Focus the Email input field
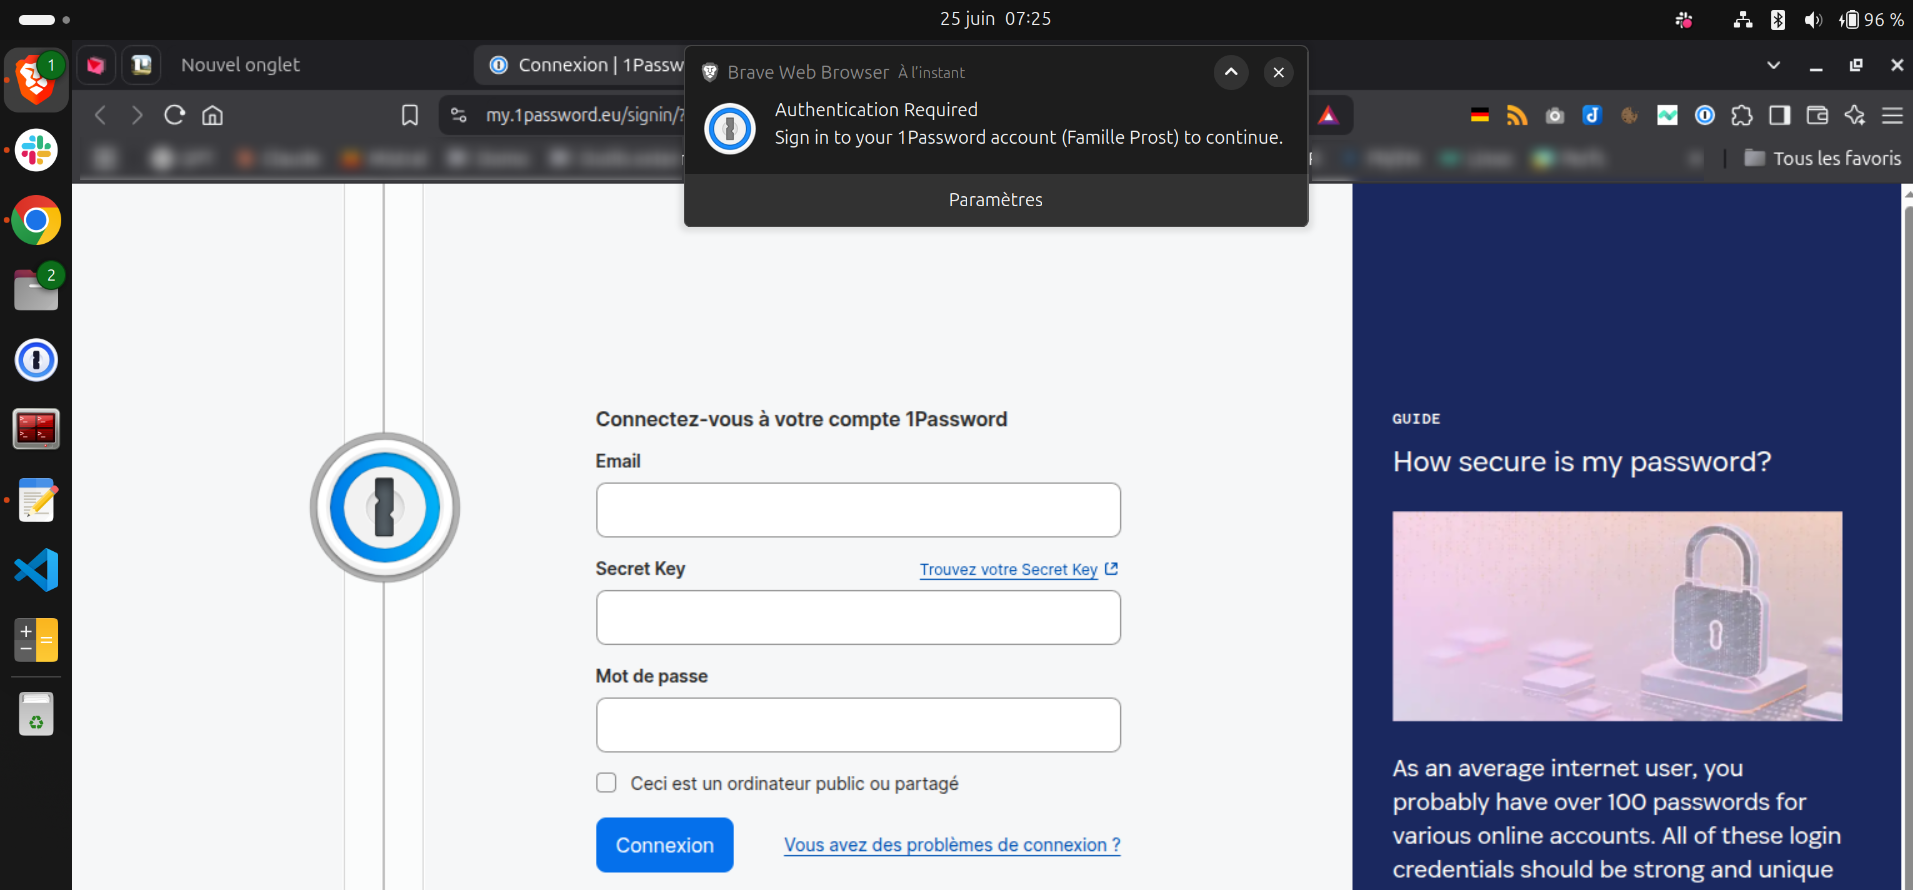This screenshot has height=890, width=1913. tap(858, 510)
